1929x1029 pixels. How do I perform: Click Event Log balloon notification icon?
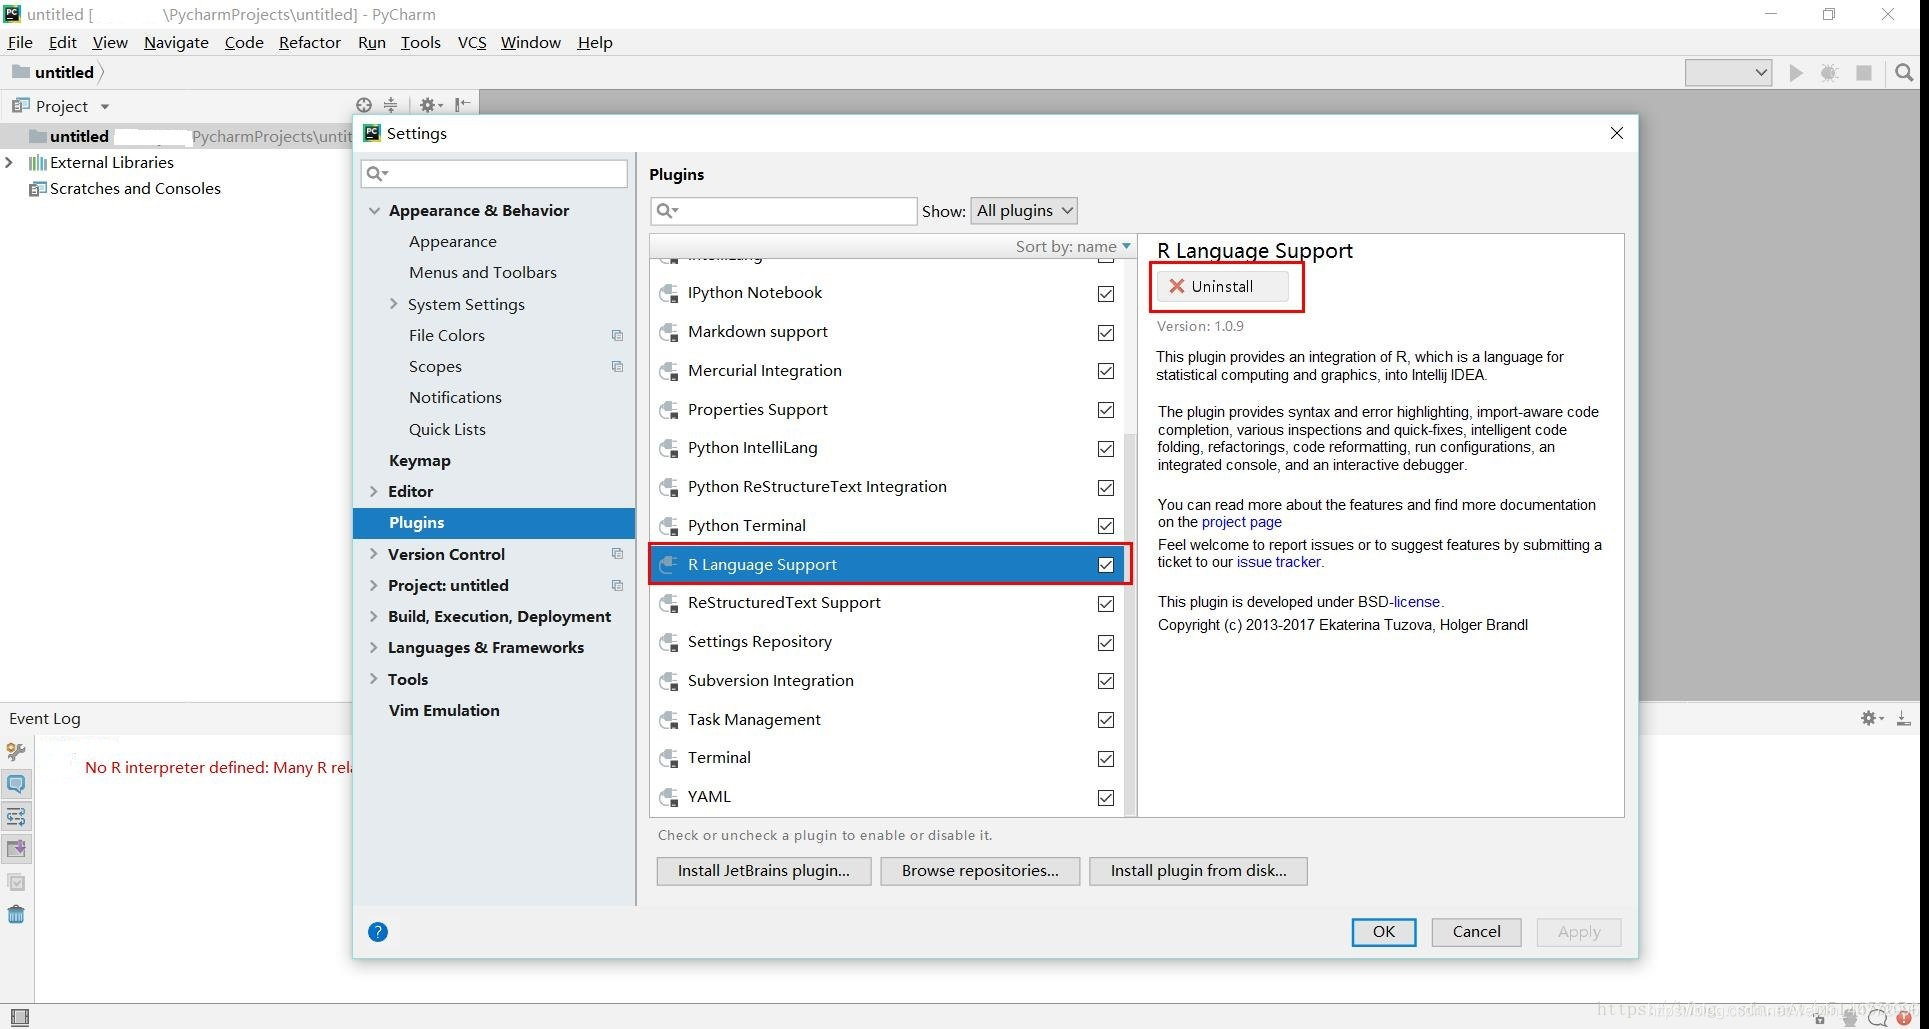16,784
